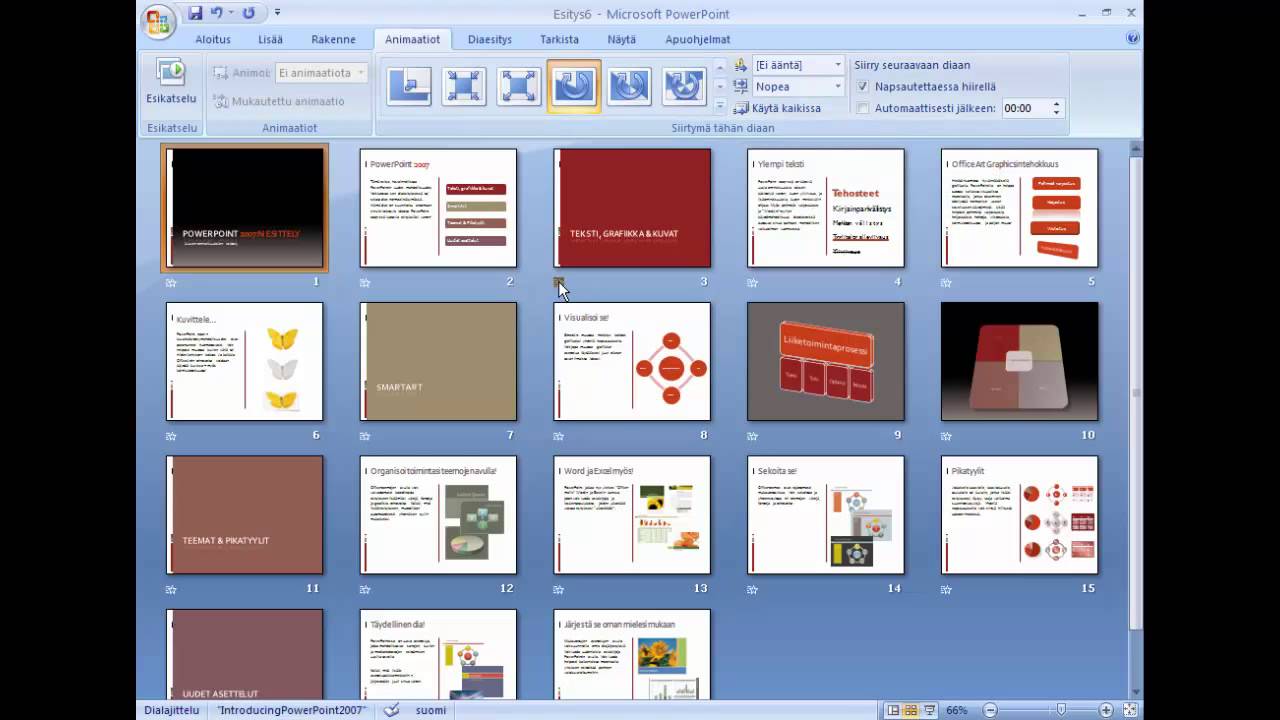Screen dimensions: 1280x720
Task: Increase the automatic advance time stepper
Action: point(1056,103)
